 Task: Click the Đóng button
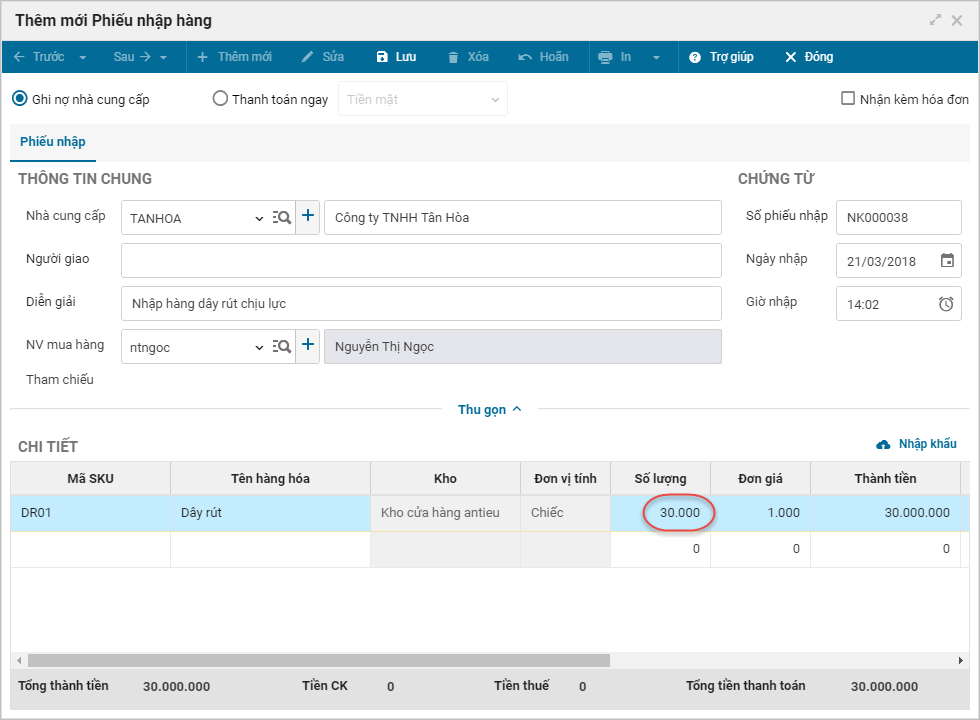tap(808, 57)
